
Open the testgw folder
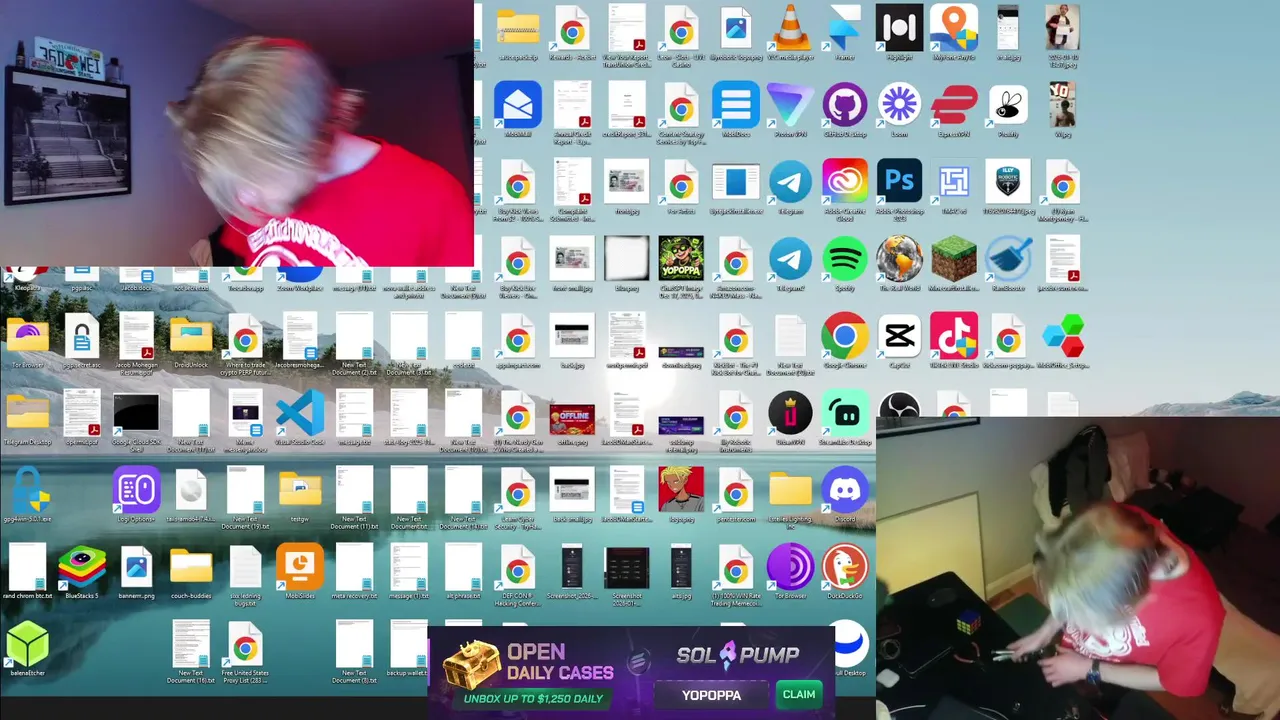(300, 490)
